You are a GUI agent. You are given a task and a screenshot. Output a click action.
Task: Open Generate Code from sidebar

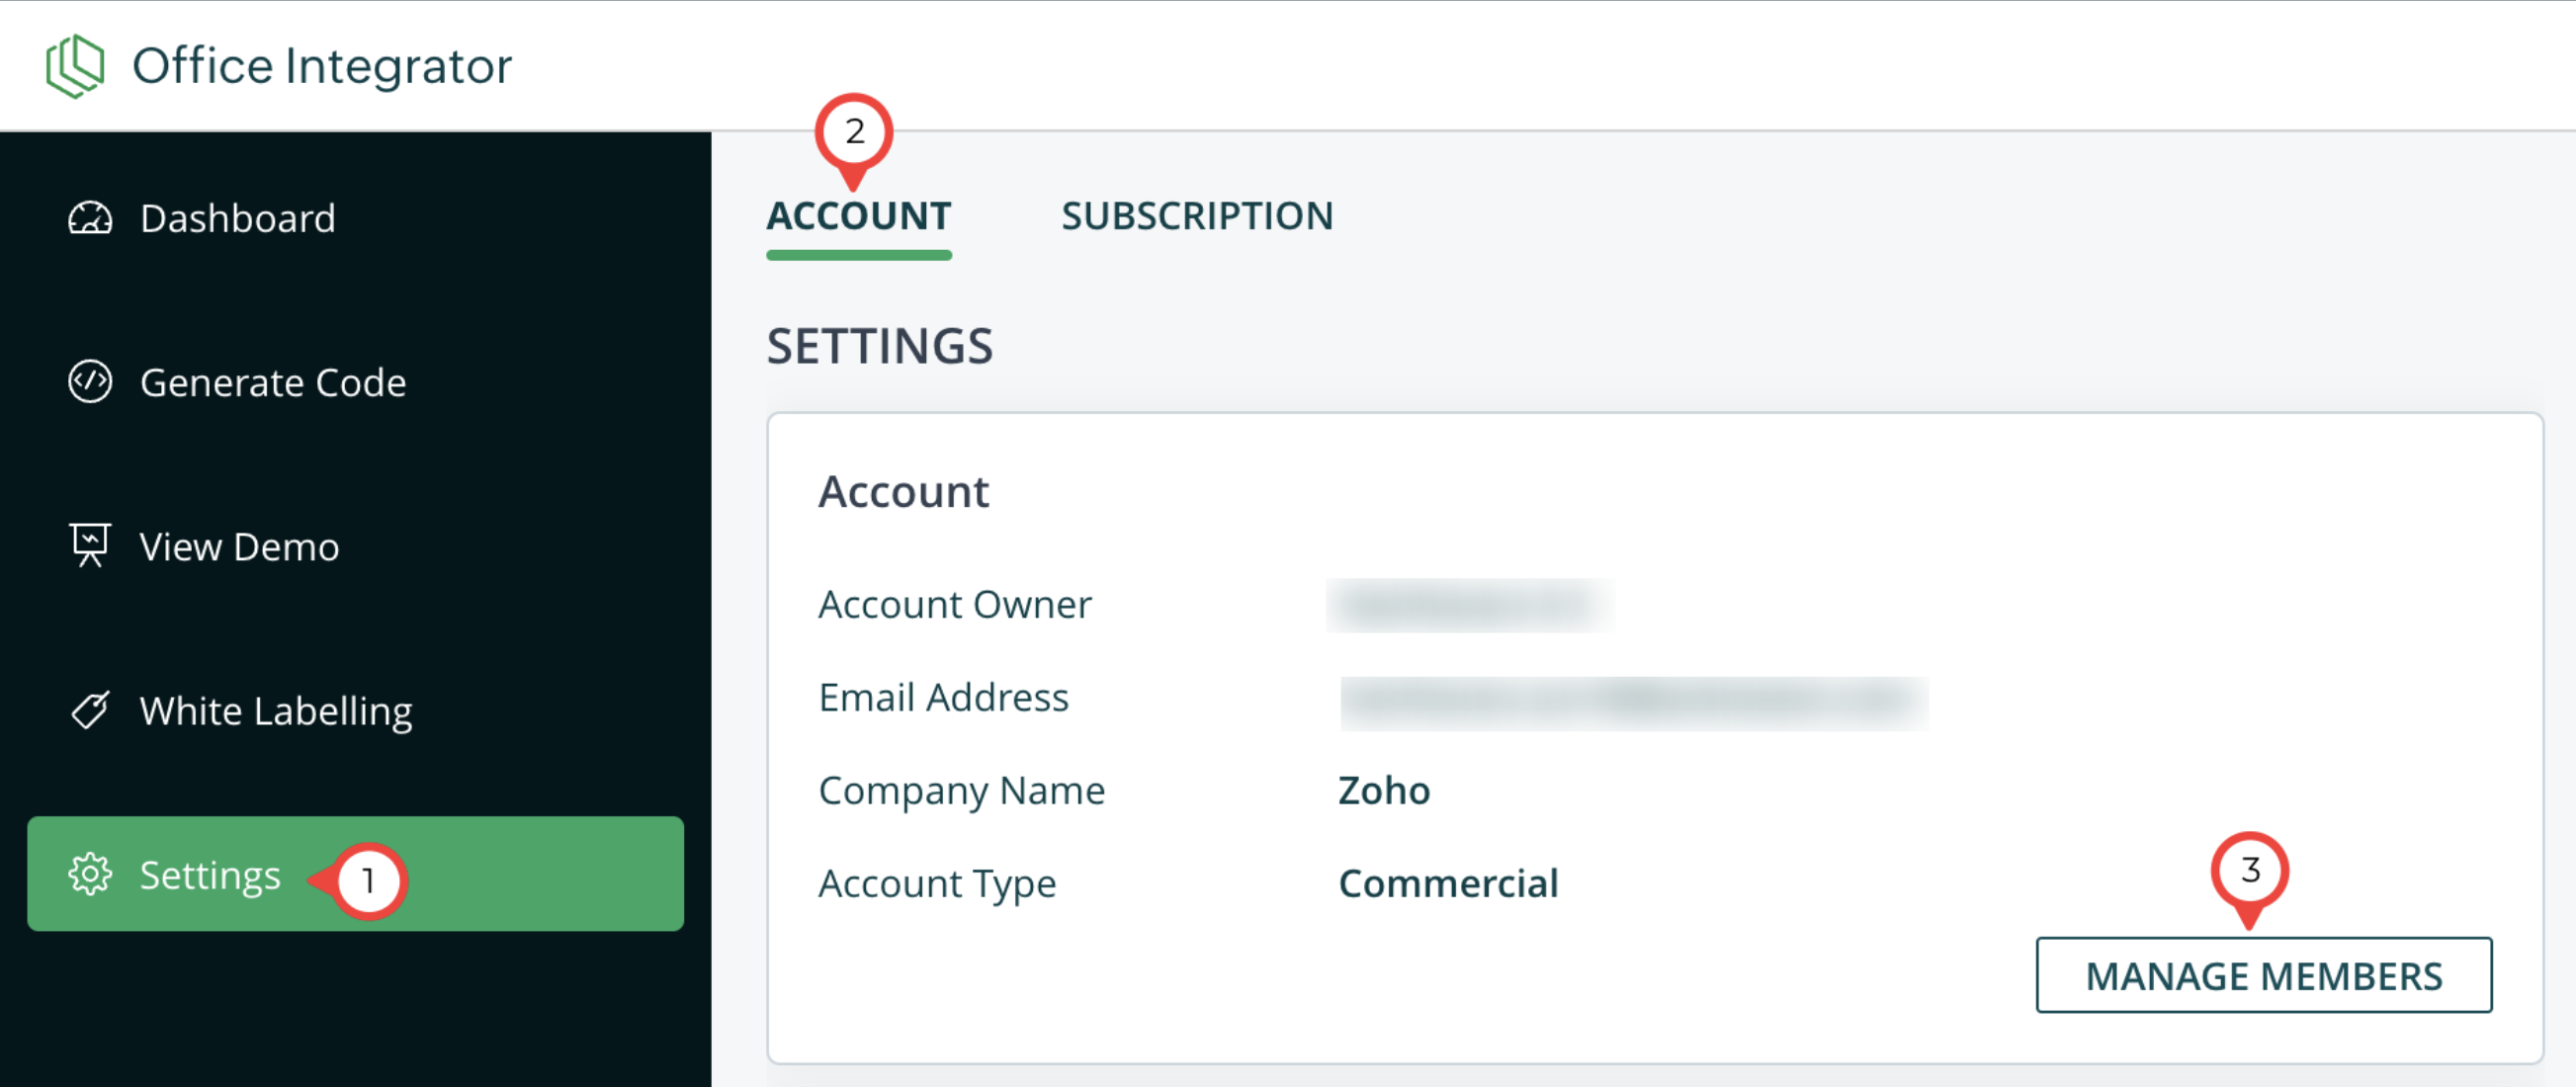(x=273, y=382)
